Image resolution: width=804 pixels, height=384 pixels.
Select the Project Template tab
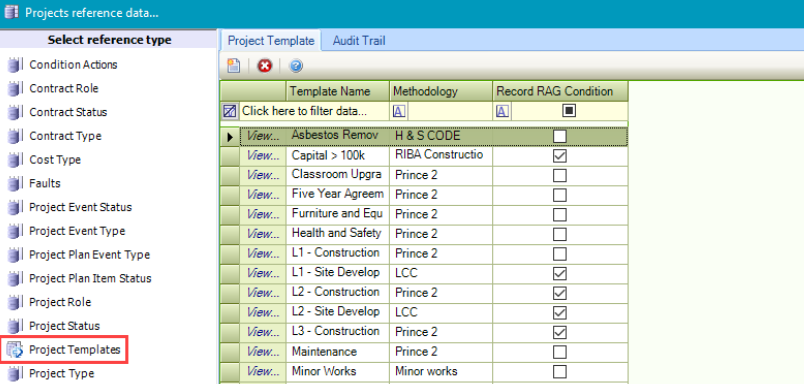pos(271,41)
